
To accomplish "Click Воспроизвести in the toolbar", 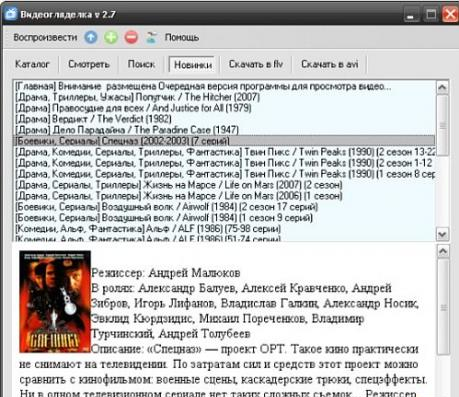I will click(x=45, y=37).
